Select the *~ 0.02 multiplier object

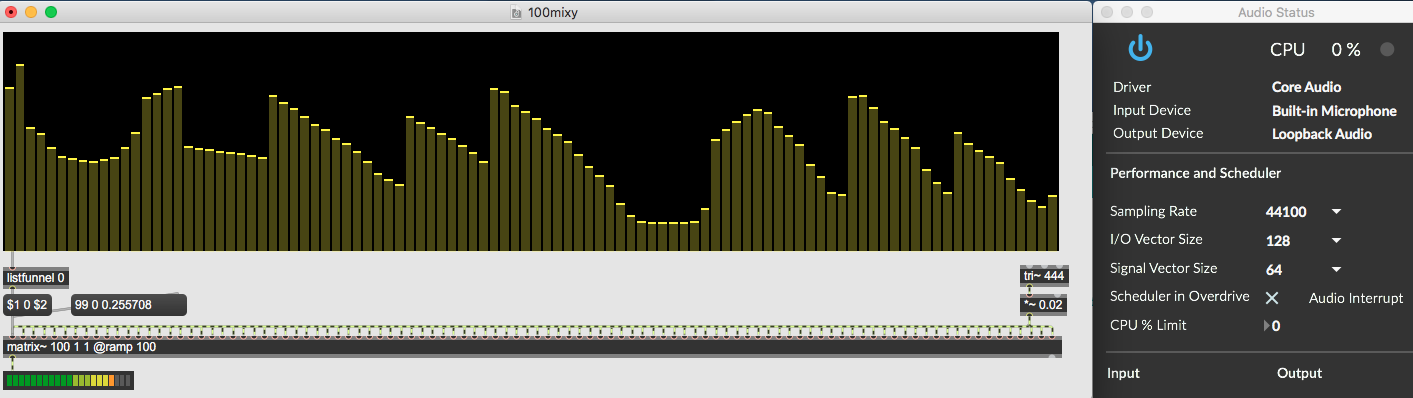1043,304
